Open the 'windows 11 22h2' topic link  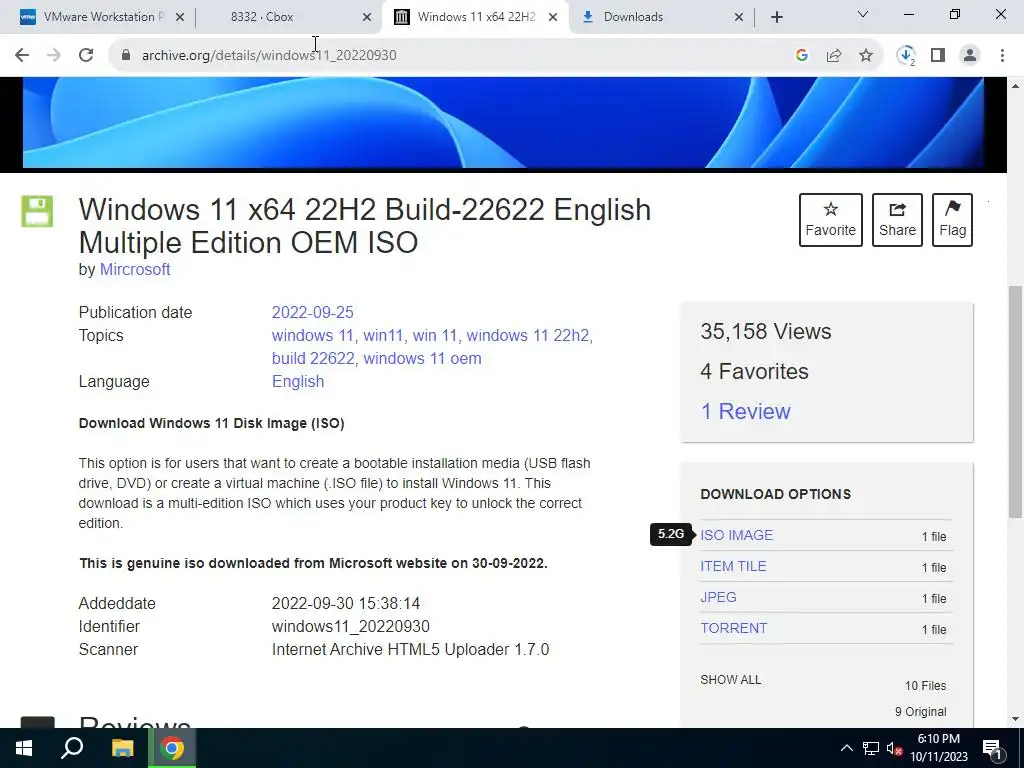(528, 336)
